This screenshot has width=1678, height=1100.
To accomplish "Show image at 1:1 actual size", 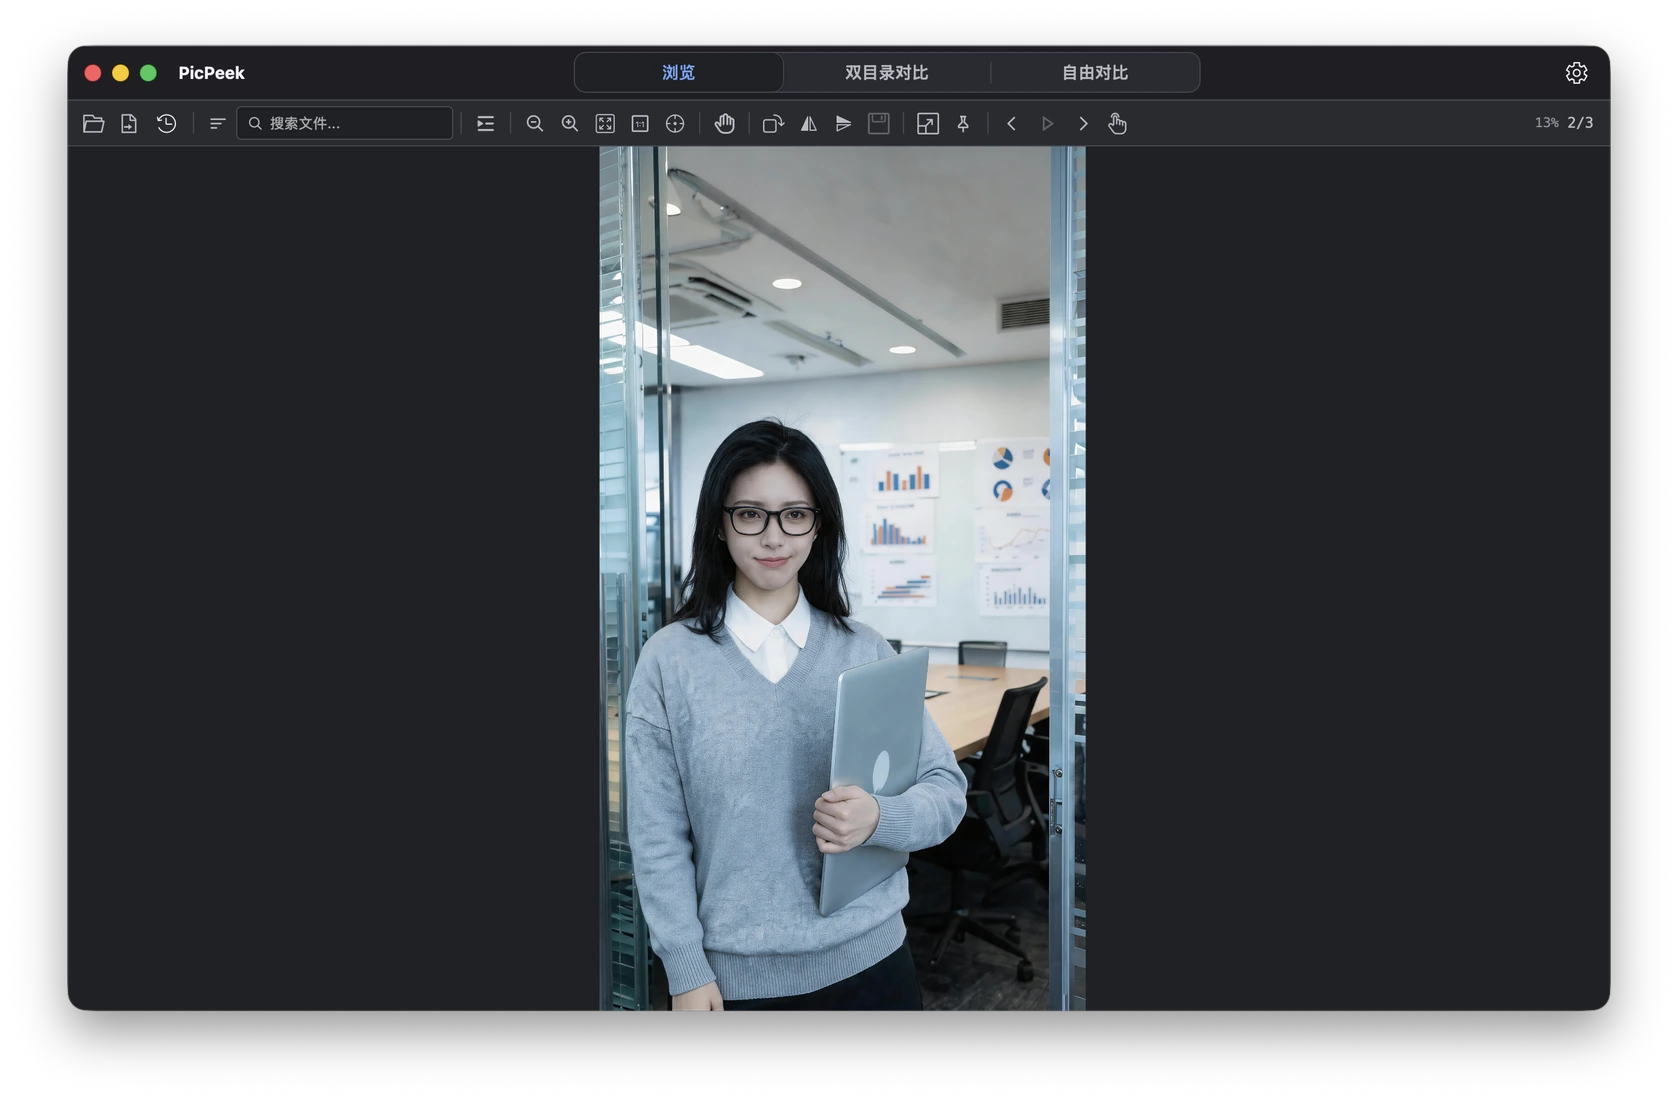I will pos(640,123).
